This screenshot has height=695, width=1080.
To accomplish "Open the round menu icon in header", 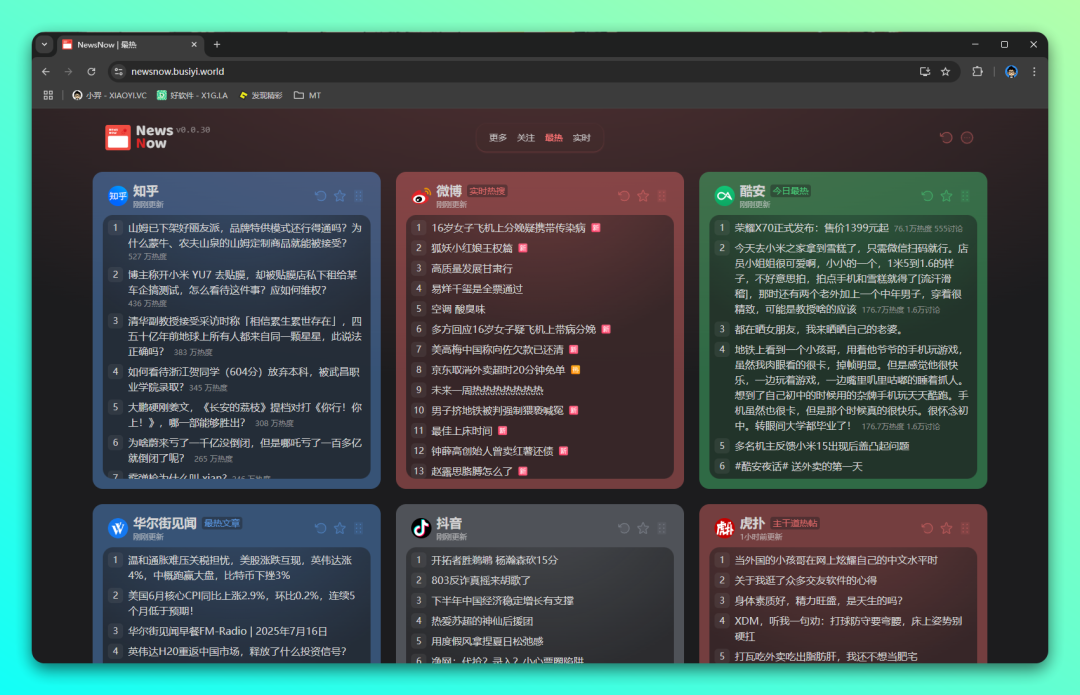I will 967,138.
